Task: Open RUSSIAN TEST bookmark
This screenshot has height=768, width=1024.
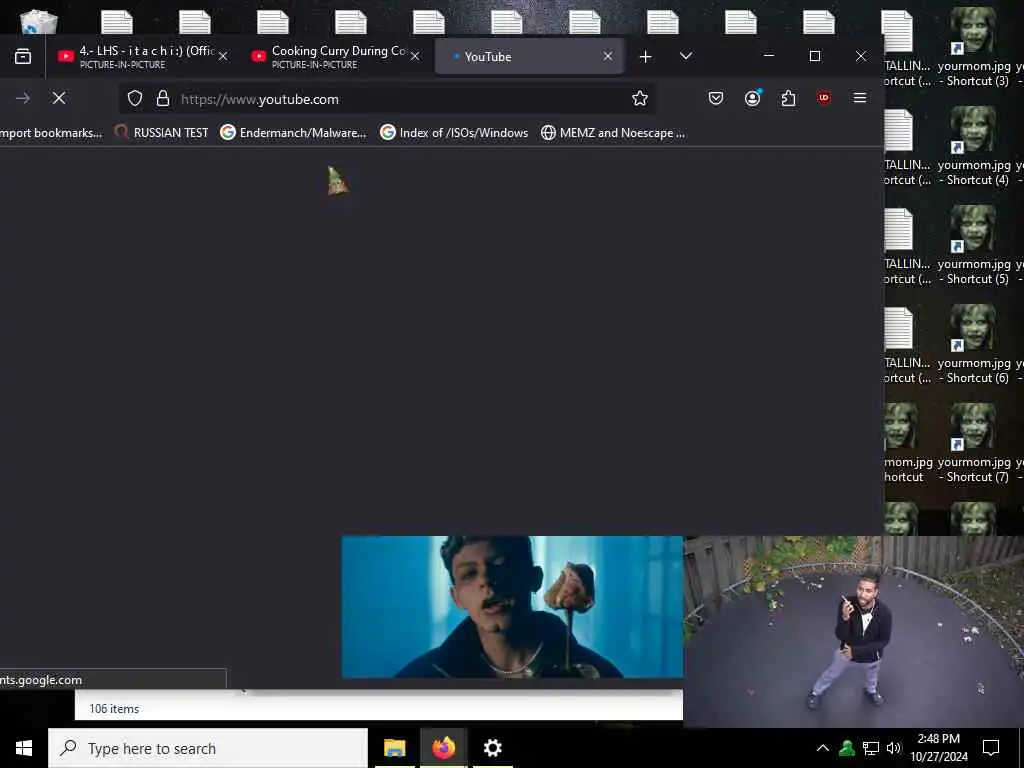Action: click(161, 133)
